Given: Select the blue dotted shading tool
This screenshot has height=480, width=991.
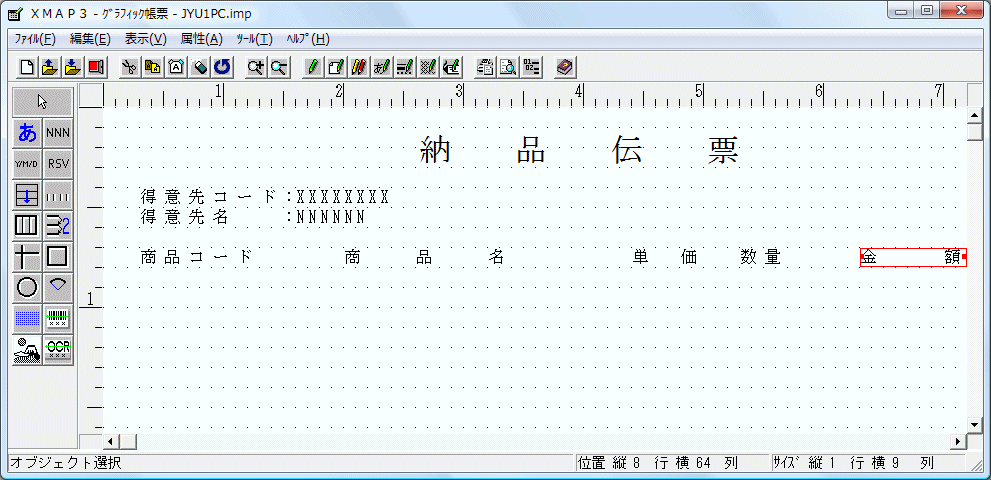Looking at the screenshot, I should (x=28, y=319).
